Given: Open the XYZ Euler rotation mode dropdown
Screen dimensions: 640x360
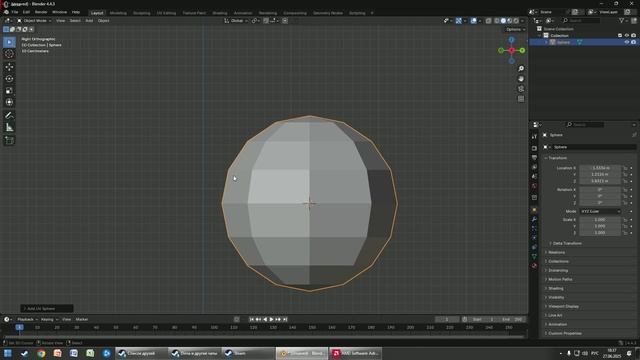Looking at the screenshot, I should click(x=600, y=211).
